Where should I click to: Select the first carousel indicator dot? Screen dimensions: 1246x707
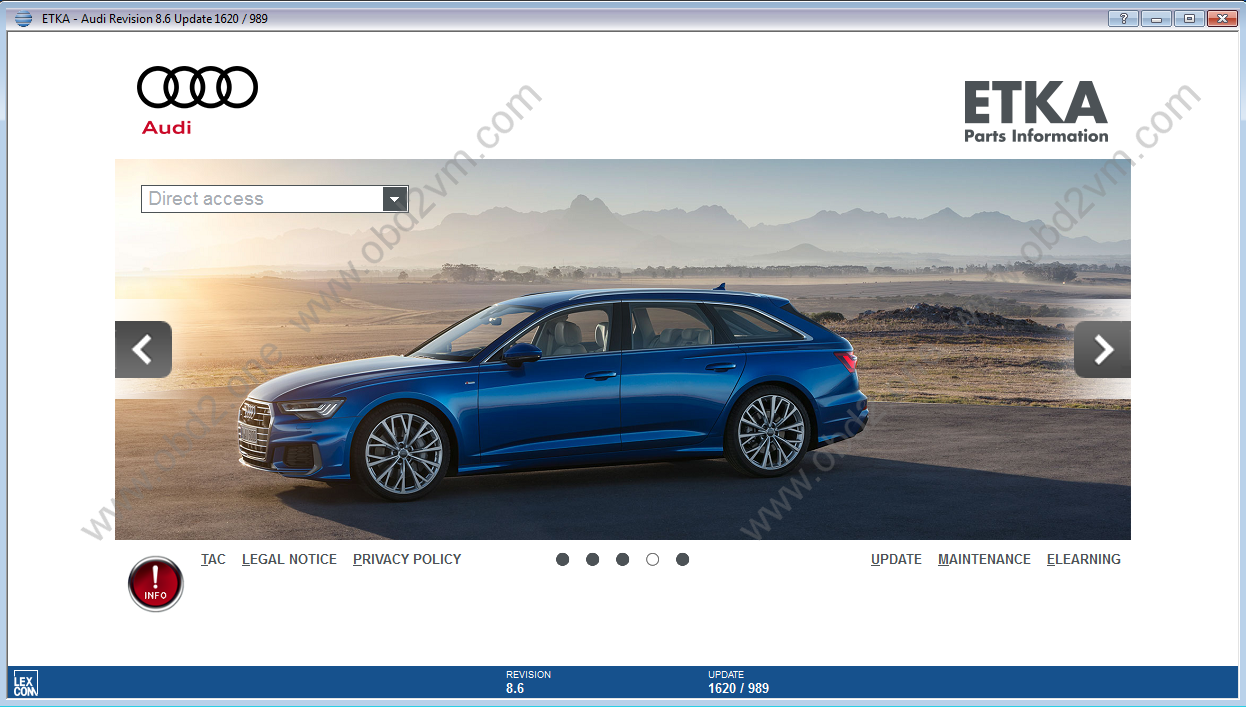563,560
